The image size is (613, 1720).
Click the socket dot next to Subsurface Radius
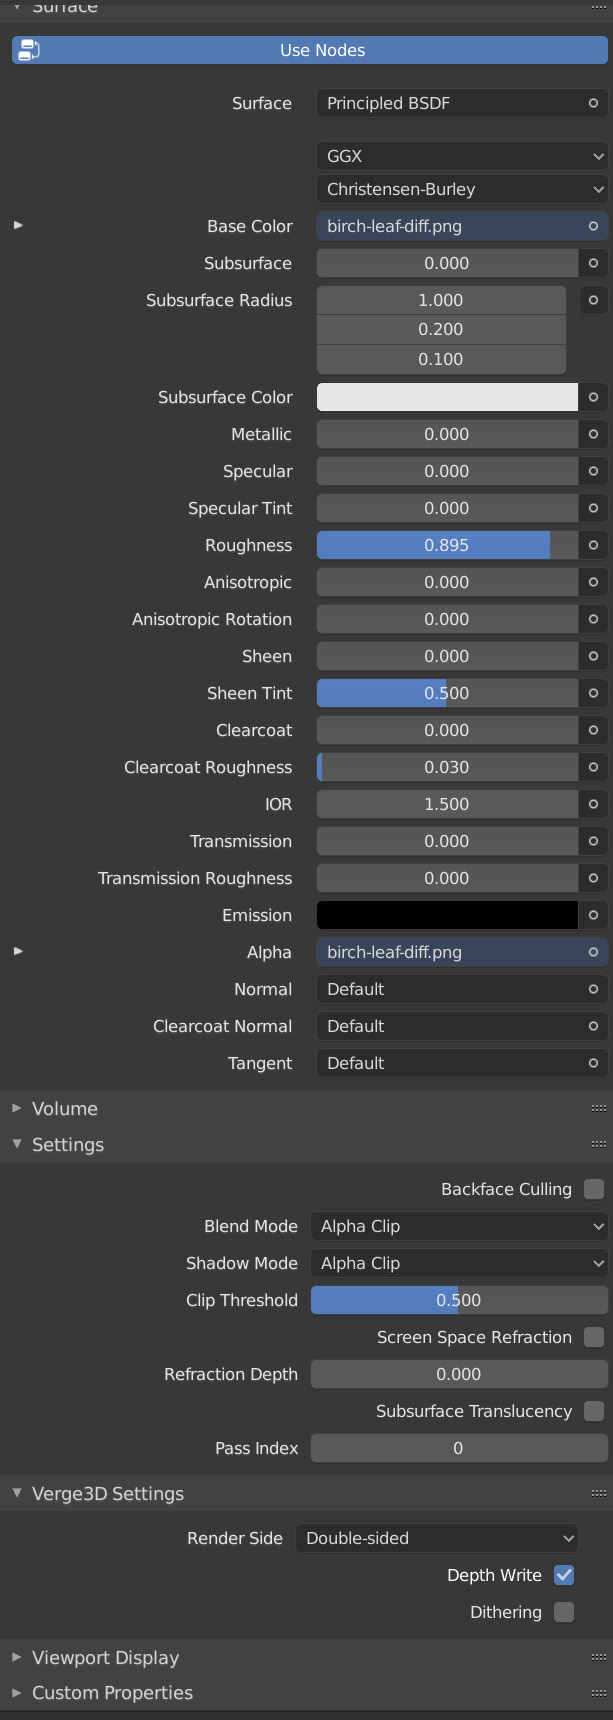593,300
